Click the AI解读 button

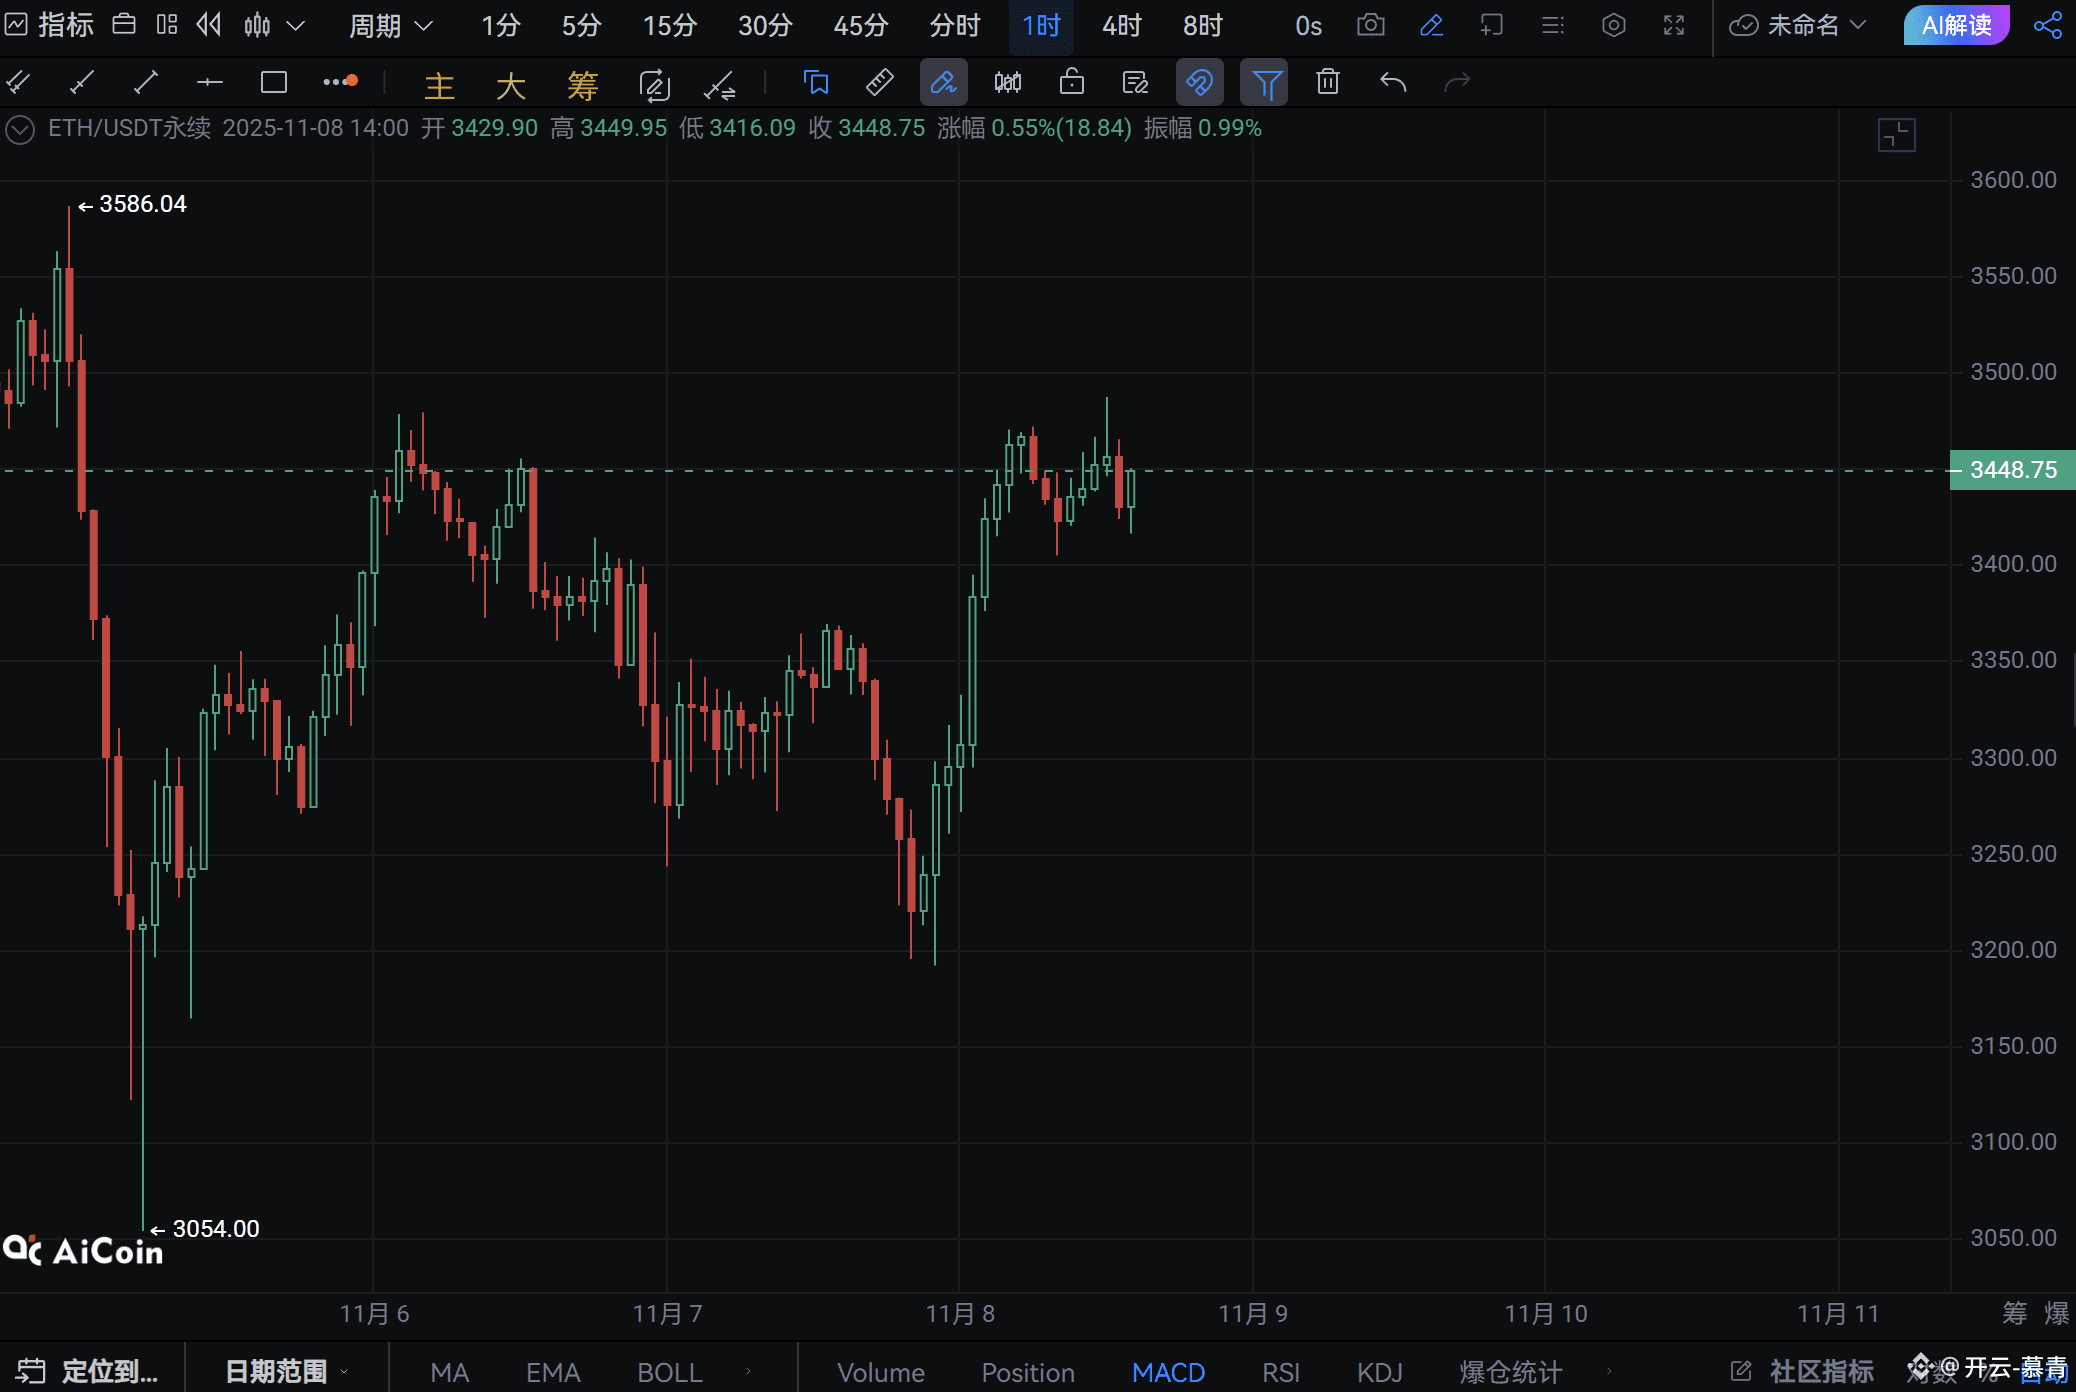(1956, 25)
